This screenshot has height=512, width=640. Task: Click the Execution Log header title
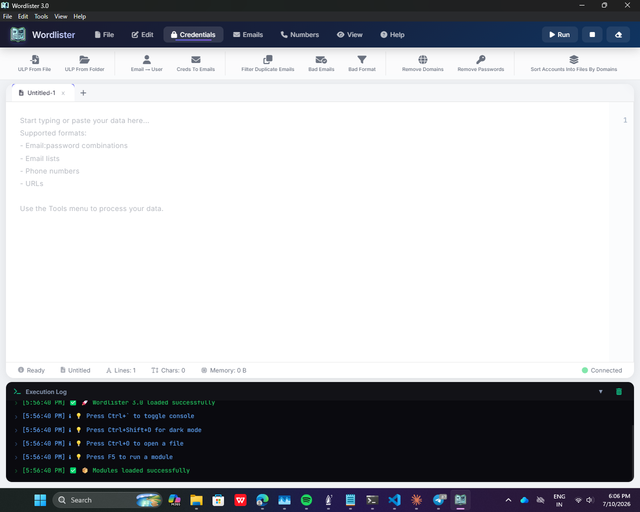tap(46, 392)
